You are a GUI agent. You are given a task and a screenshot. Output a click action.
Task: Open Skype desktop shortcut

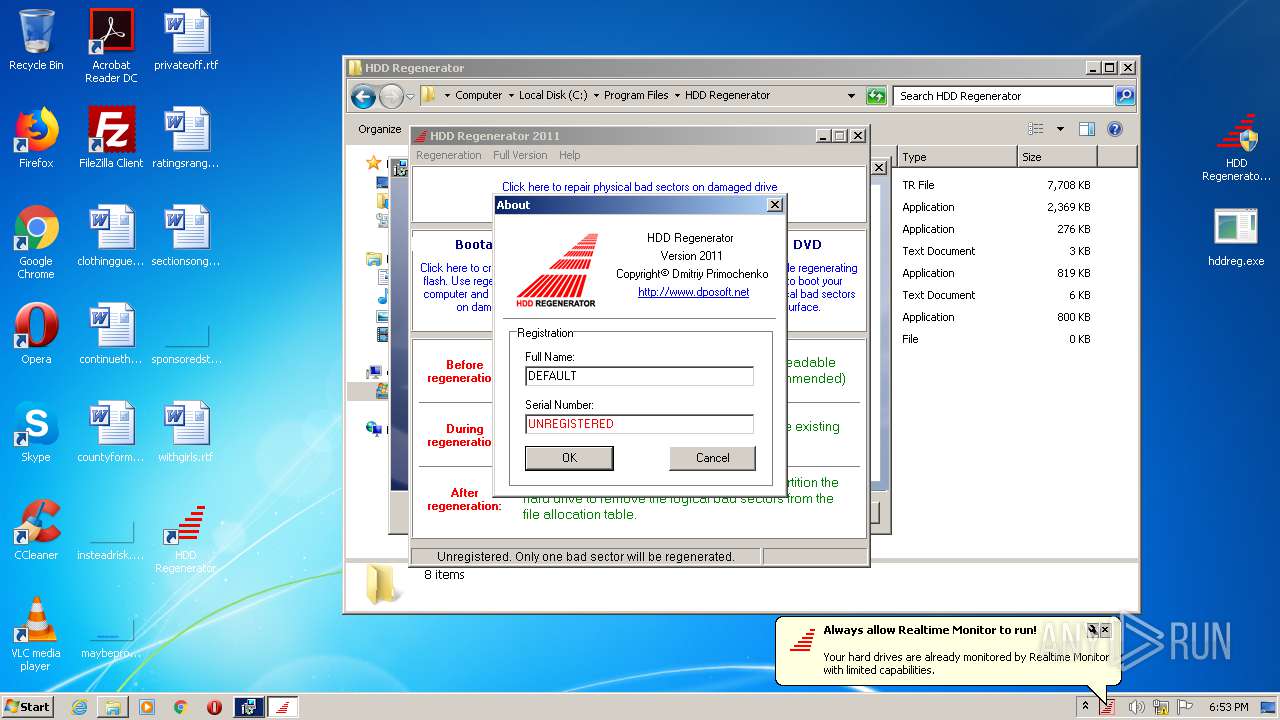click(36, 432)
